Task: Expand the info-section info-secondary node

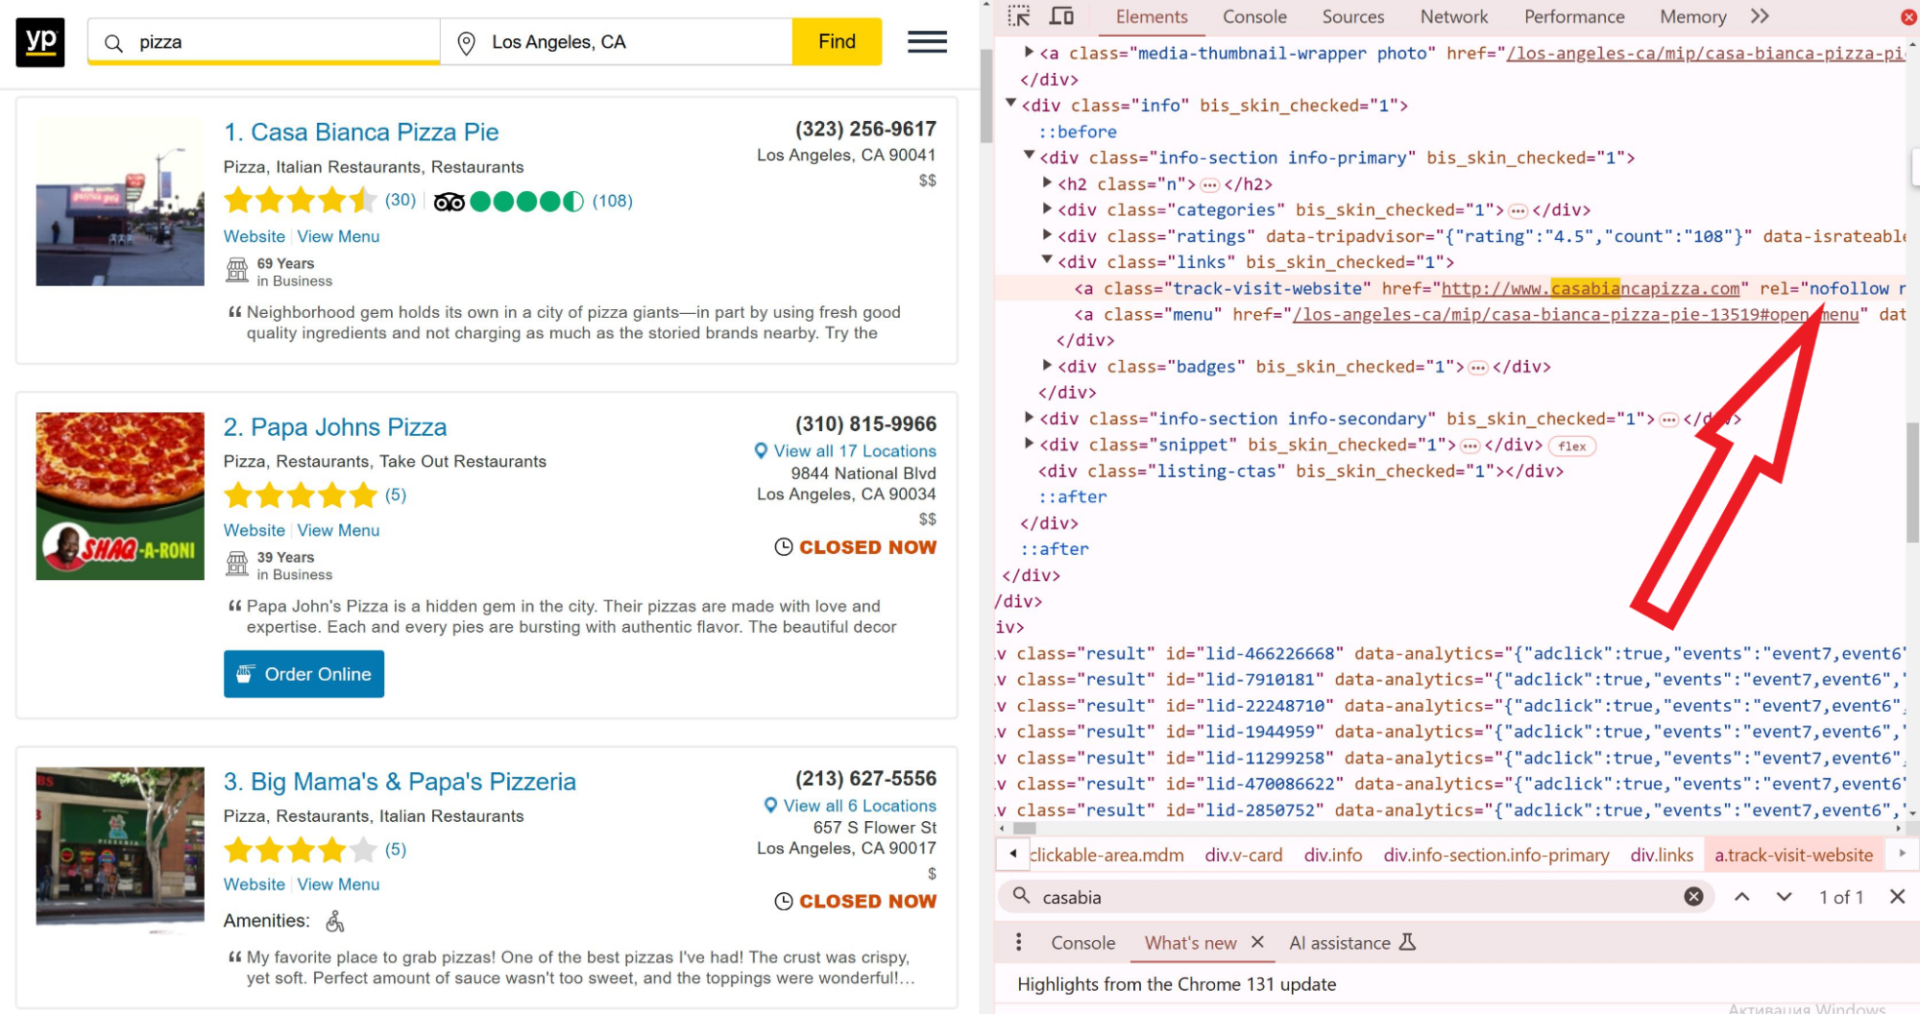Action: pyautogui.click(x=1029, y=418)
